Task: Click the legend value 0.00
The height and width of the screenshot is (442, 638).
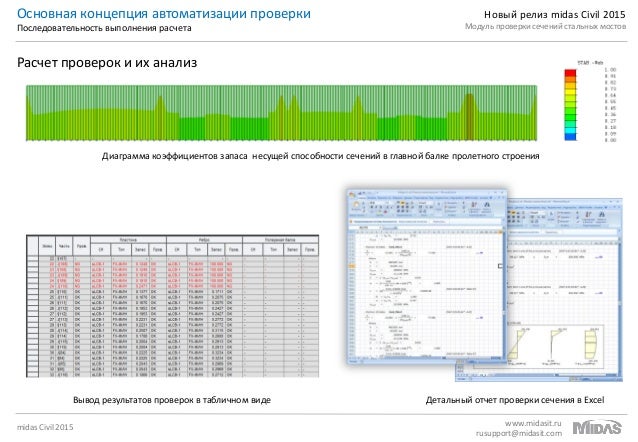Action: click(x=610, y=140)
